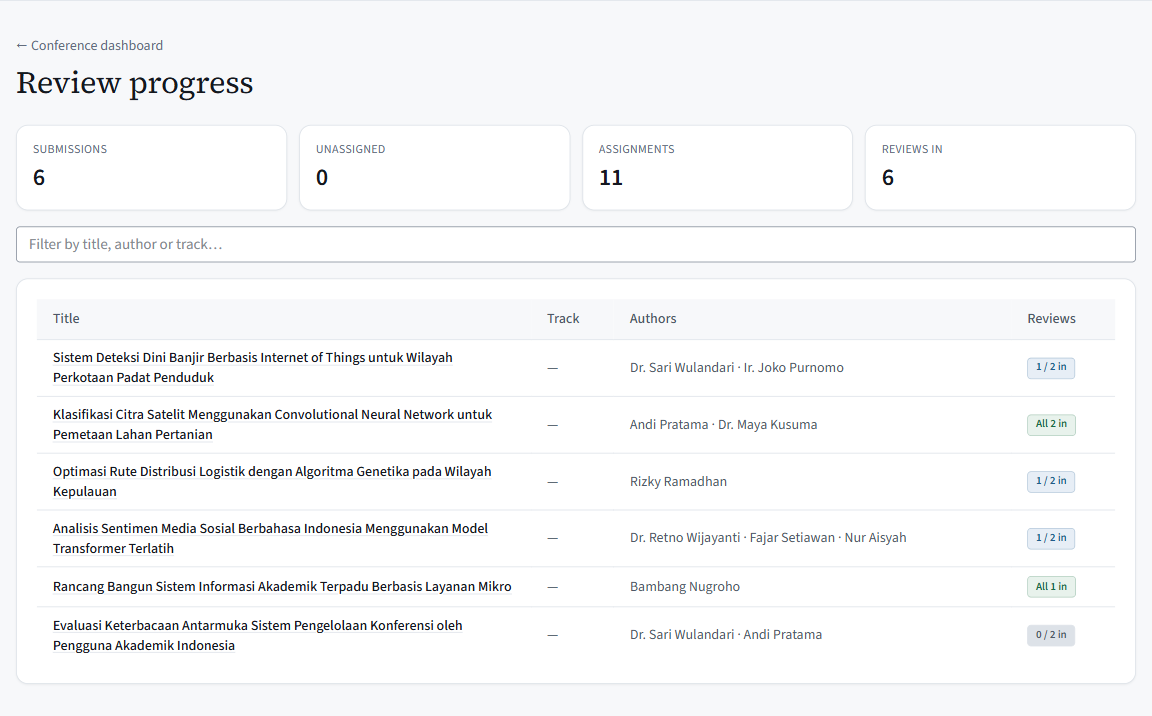Focus the filter by title search field
1152x716 pixels.
[x=575, y=245]
